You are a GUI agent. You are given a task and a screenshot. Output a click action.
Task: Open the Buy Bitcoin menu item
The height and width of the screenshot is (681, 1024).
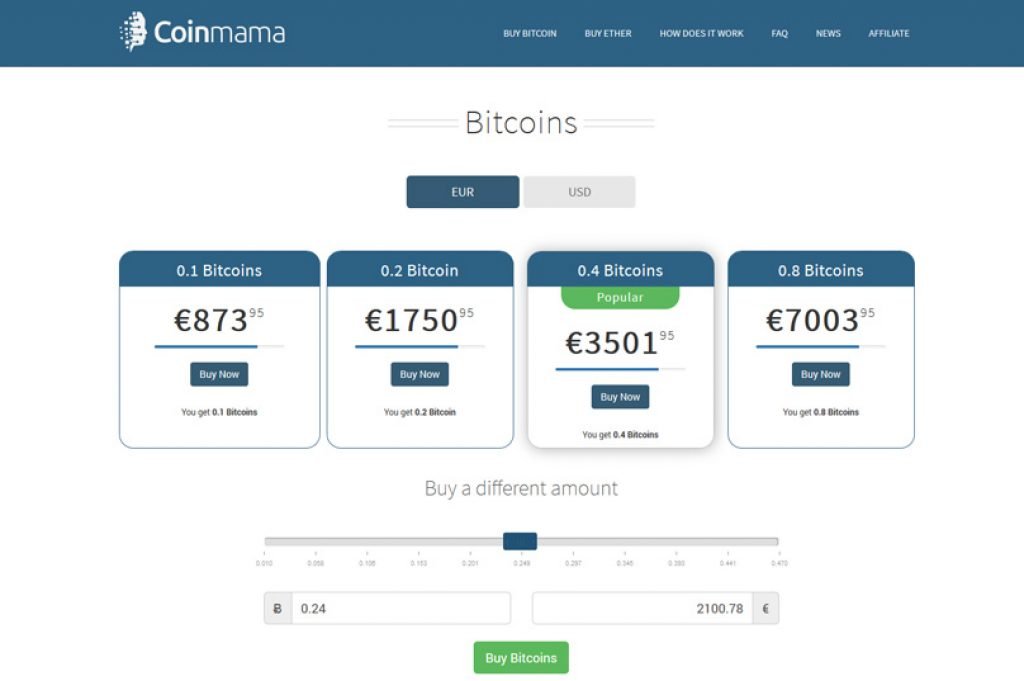tap(530, 33)
